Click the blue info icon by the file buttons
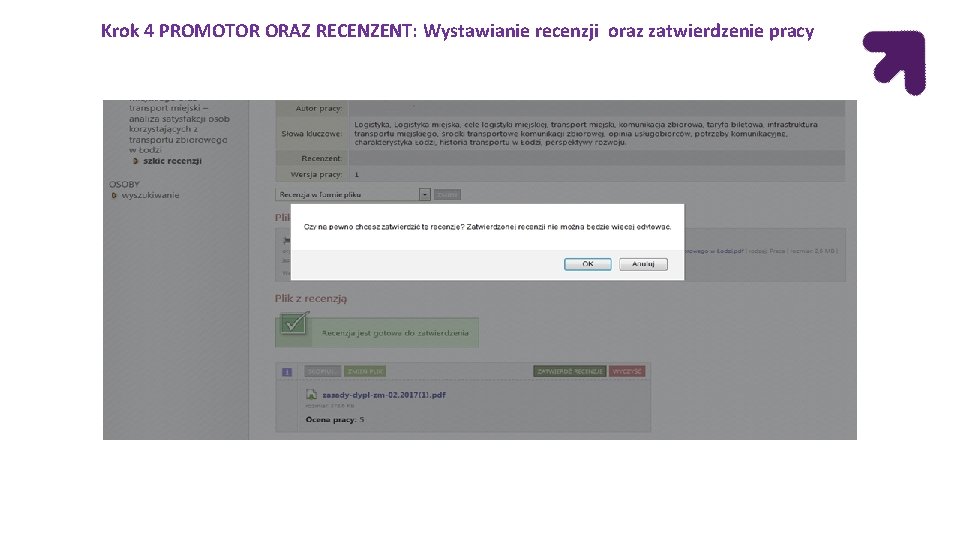 point(287,372)
